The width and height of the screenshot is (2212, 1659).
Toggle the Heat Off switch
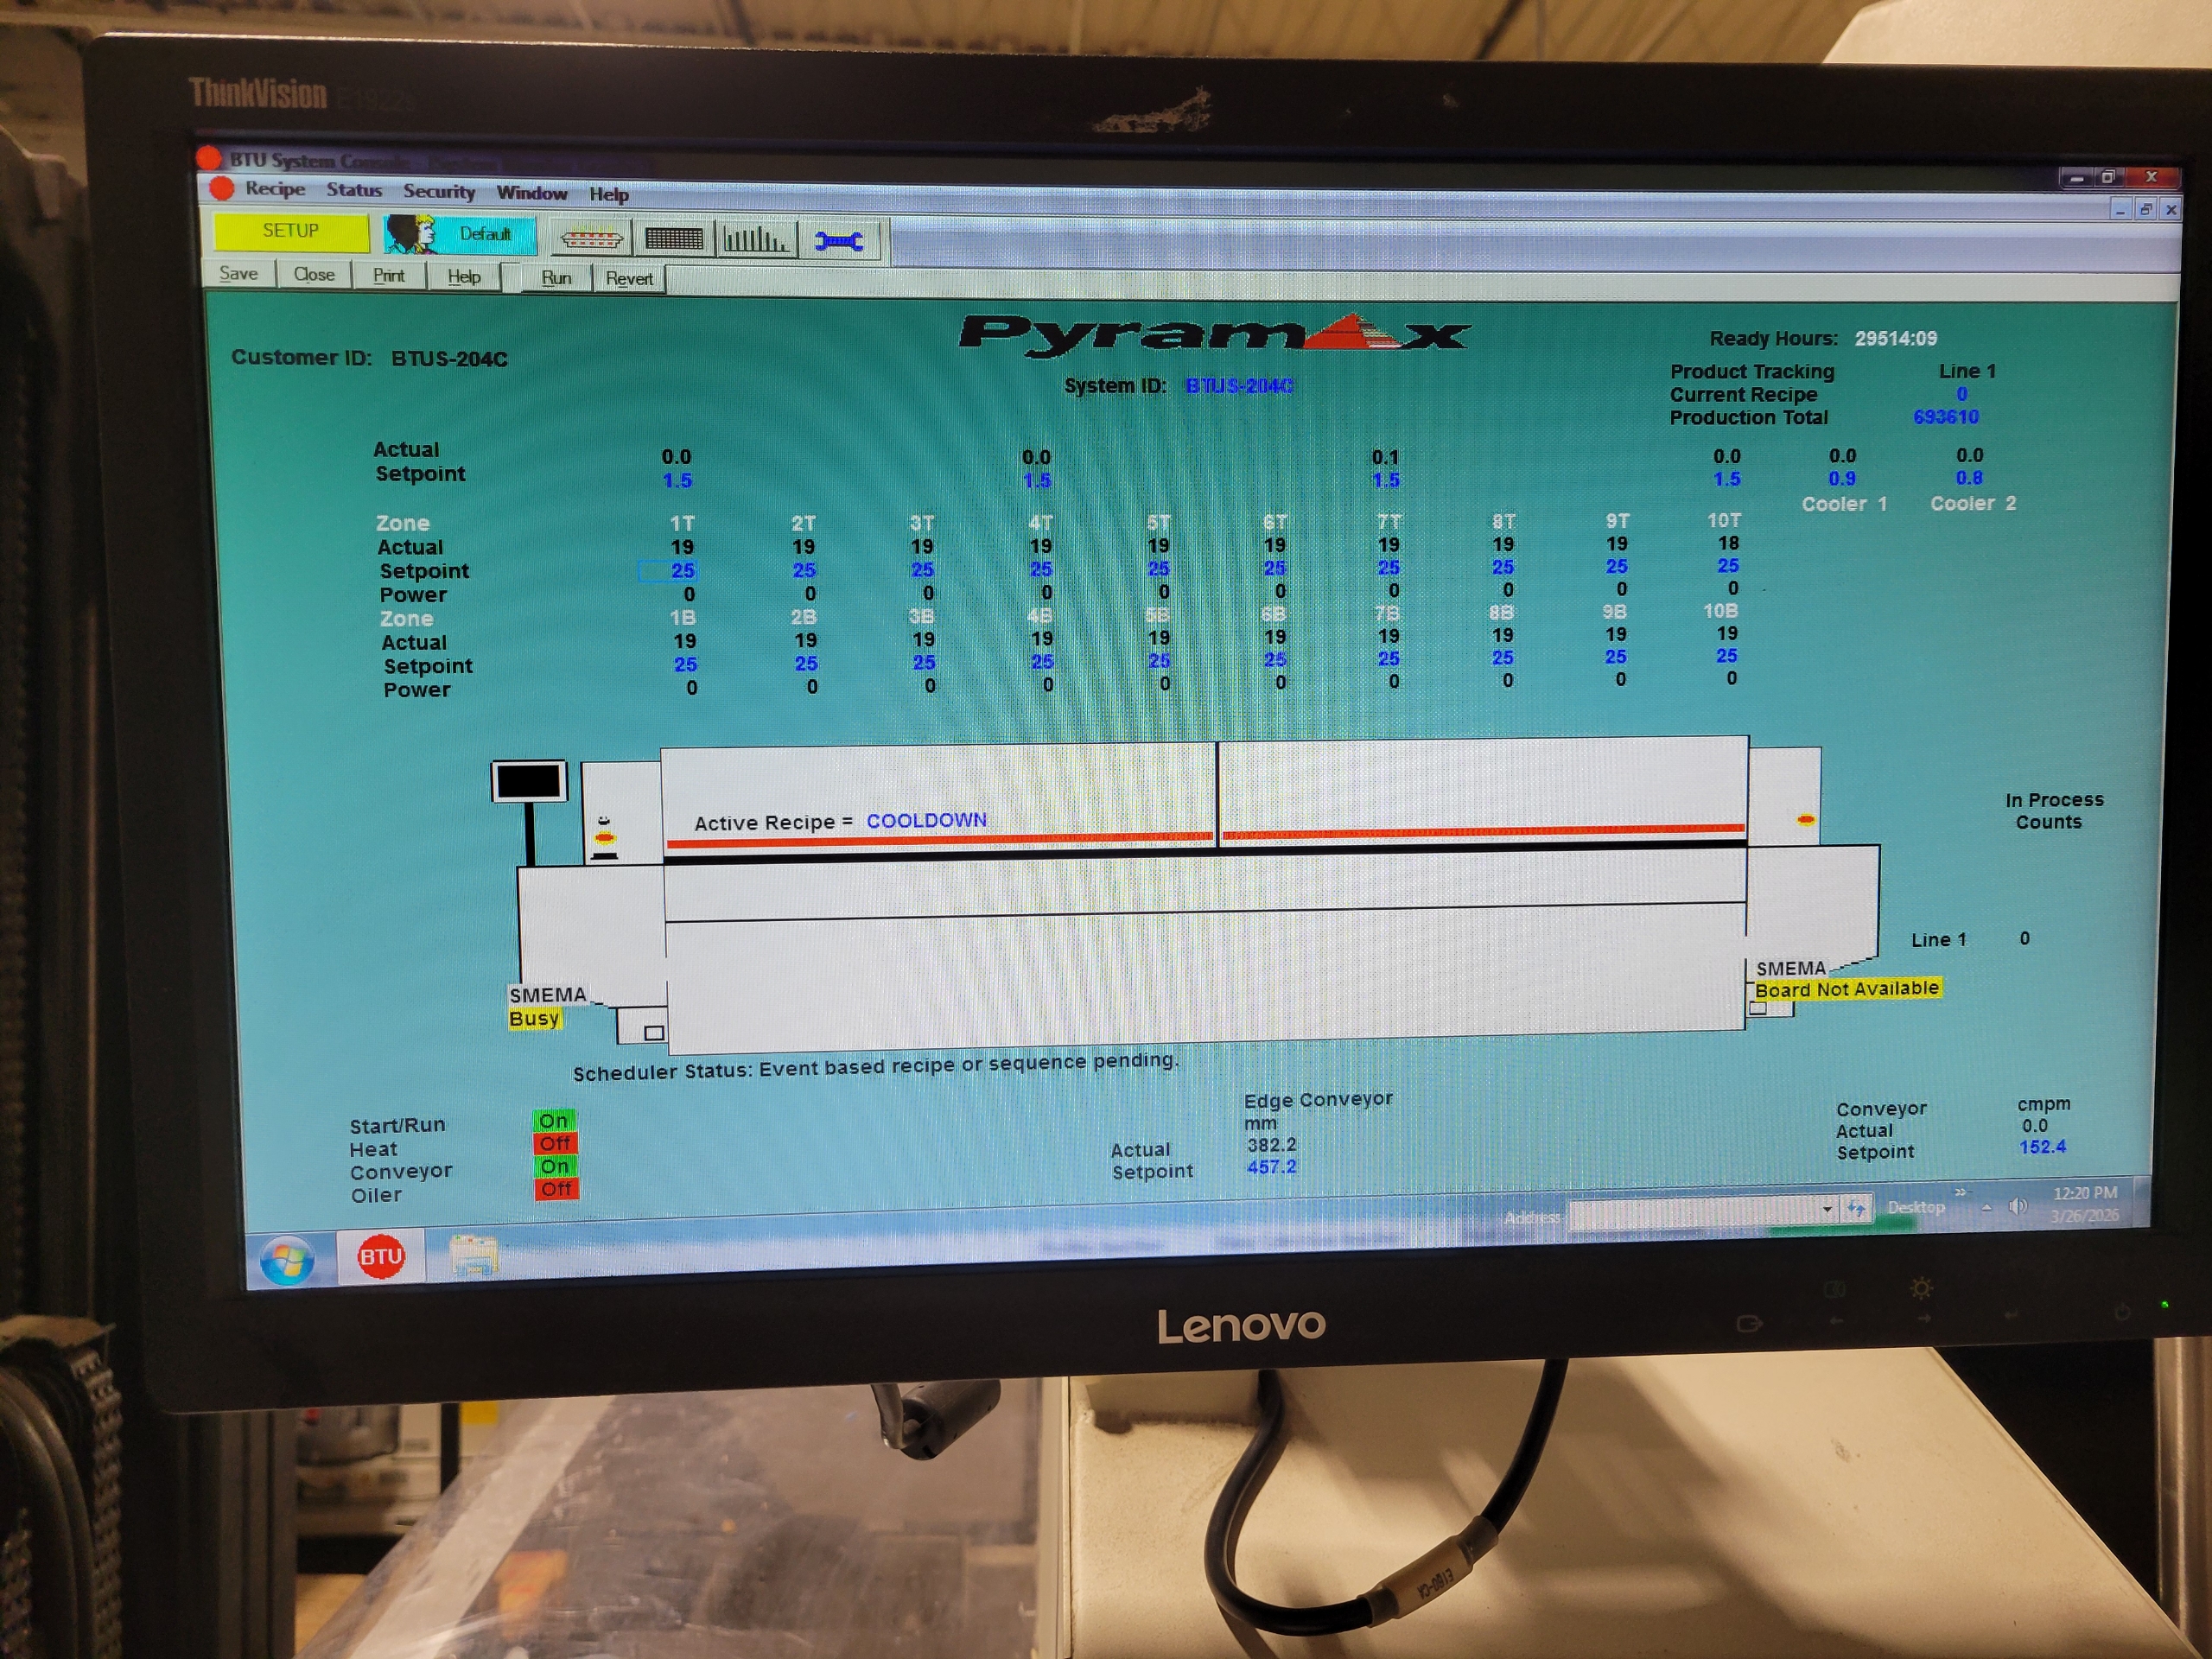pyautogui.click(x=556, y=1143)
